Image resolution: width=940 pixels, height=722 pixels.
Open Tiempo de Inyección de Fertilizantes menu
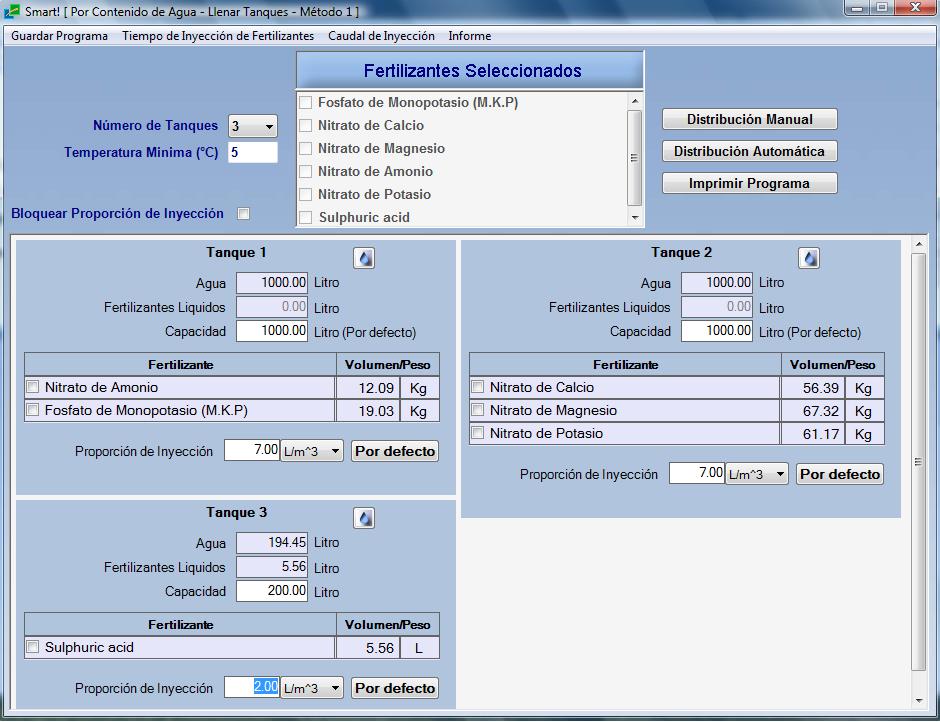pos(218,36)
